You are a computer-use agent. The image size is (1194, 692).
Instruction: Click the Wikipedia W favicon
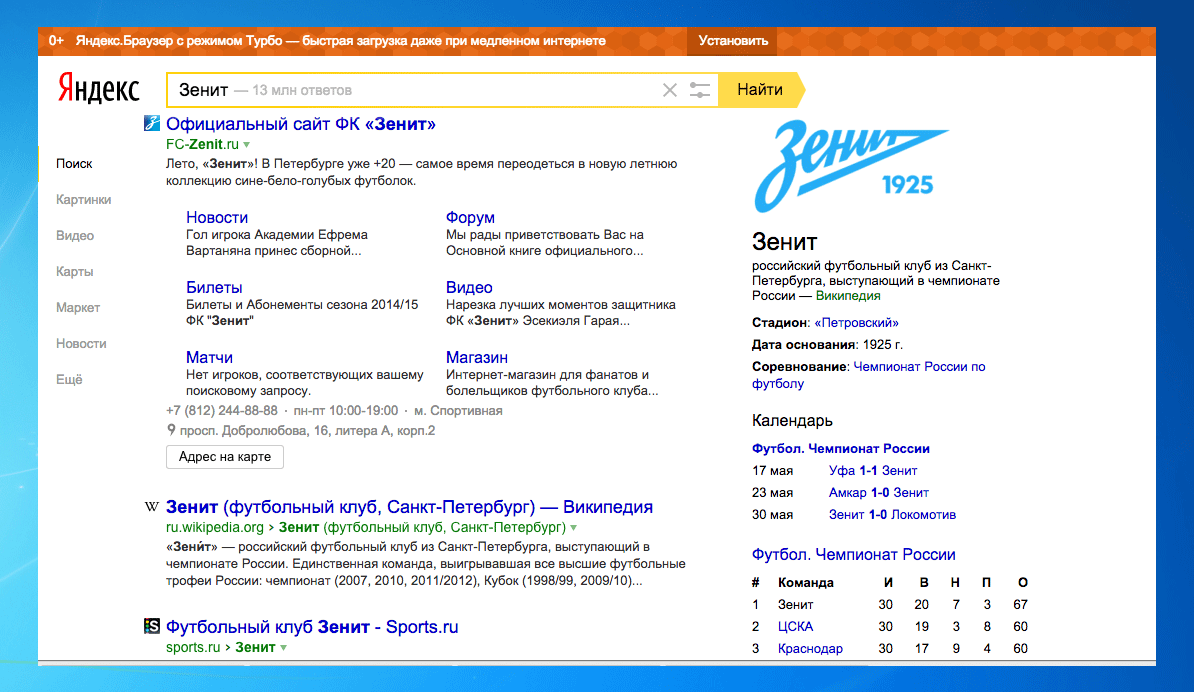(152, 506)
